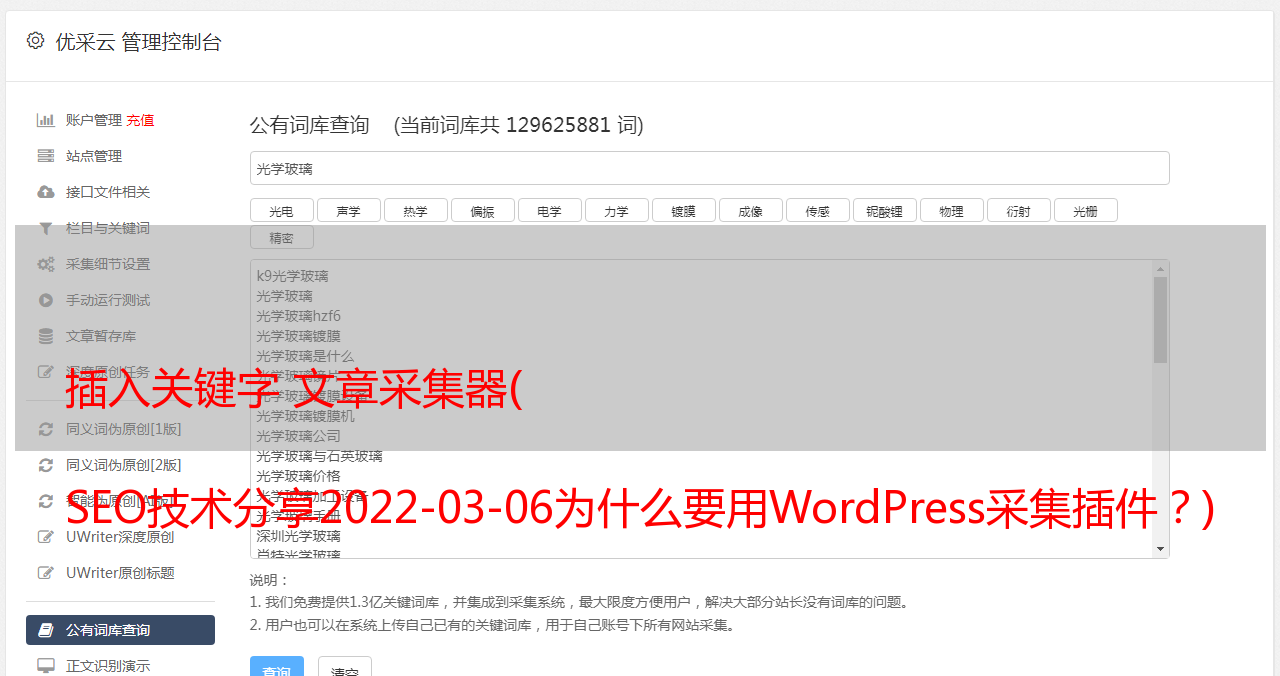1280x676 pixels.
Task: Click the play icon for 手动运行测试
Action: point(46,300)
